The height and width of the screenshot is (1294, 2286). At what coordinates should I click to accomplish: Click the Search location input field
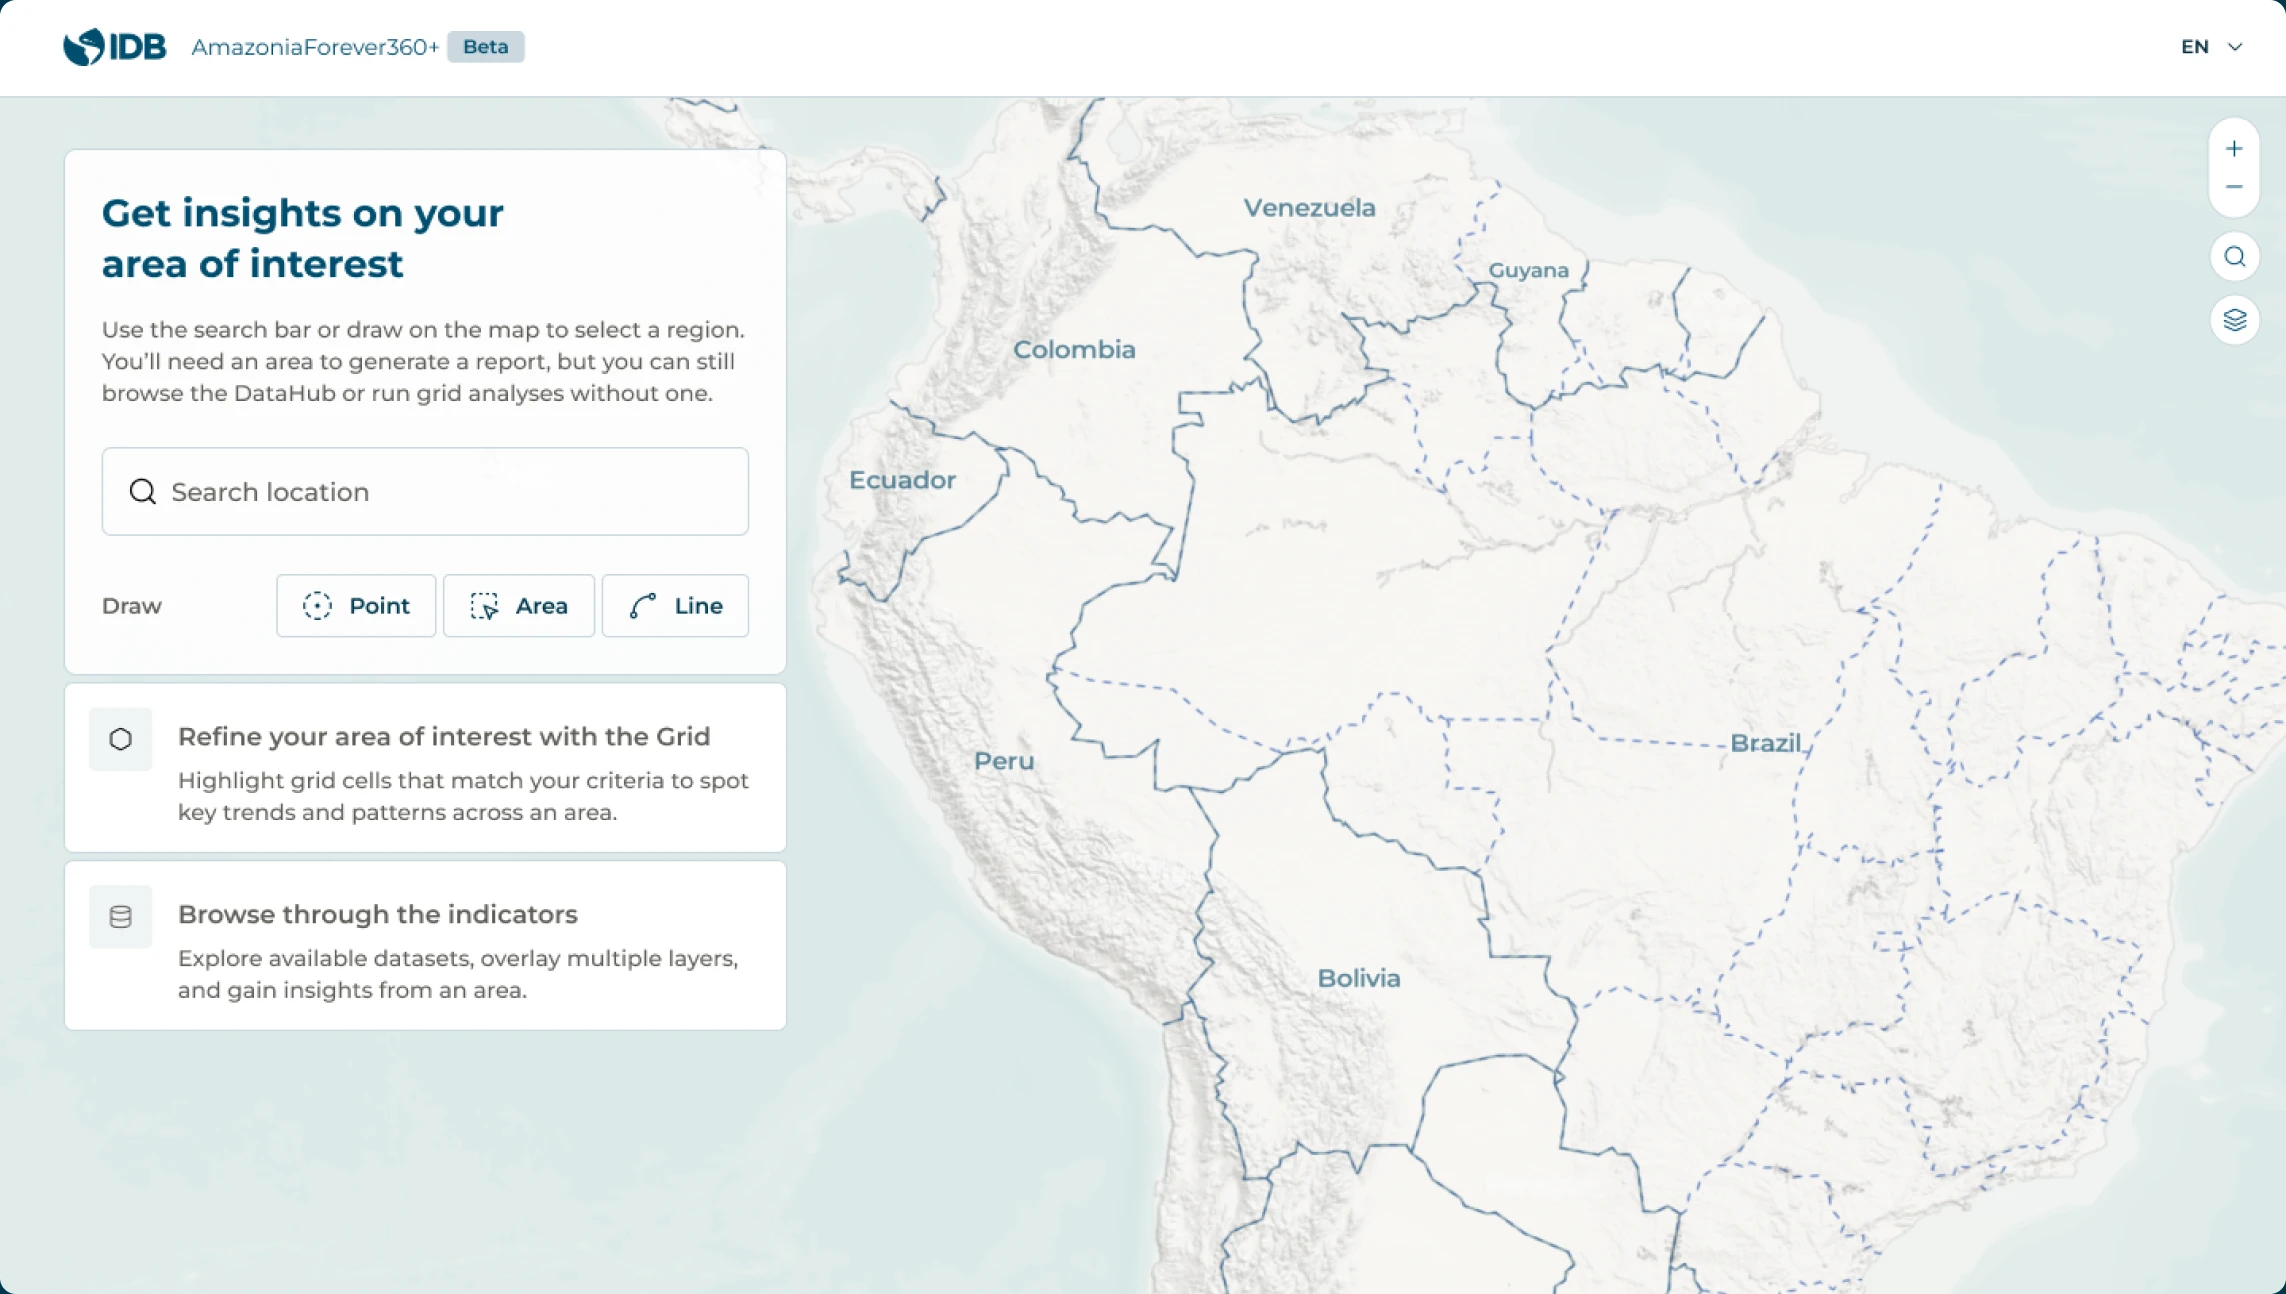425,491
